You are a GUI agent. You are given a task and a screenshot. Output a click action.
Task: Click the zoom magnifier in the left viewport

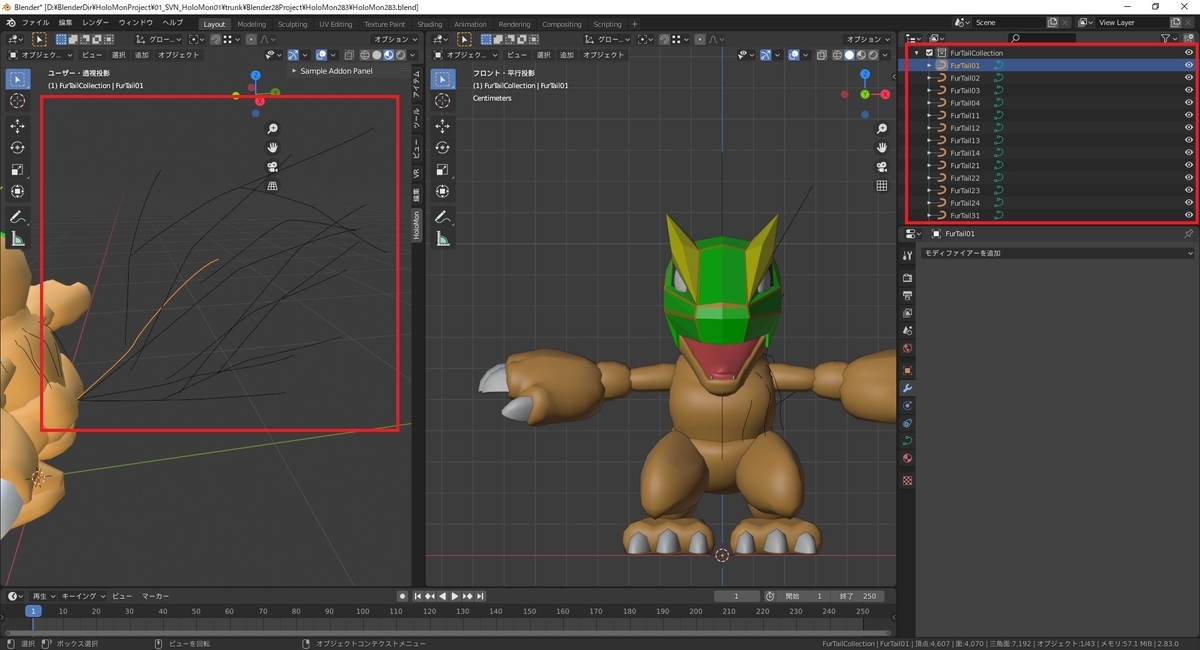pos(272,129)
